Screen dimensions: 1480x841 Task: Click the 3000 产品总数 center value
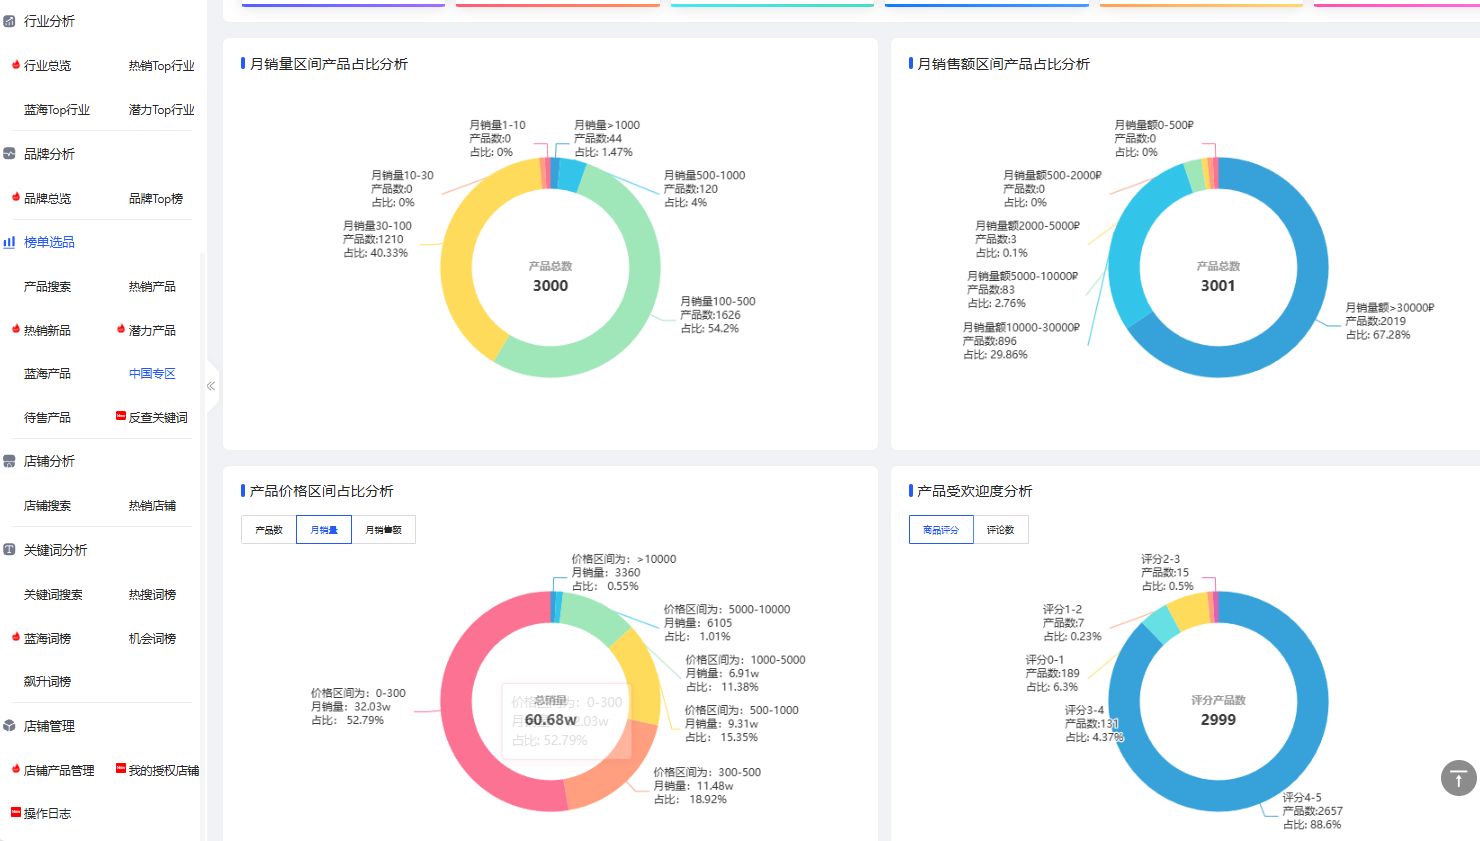[550, 286]
